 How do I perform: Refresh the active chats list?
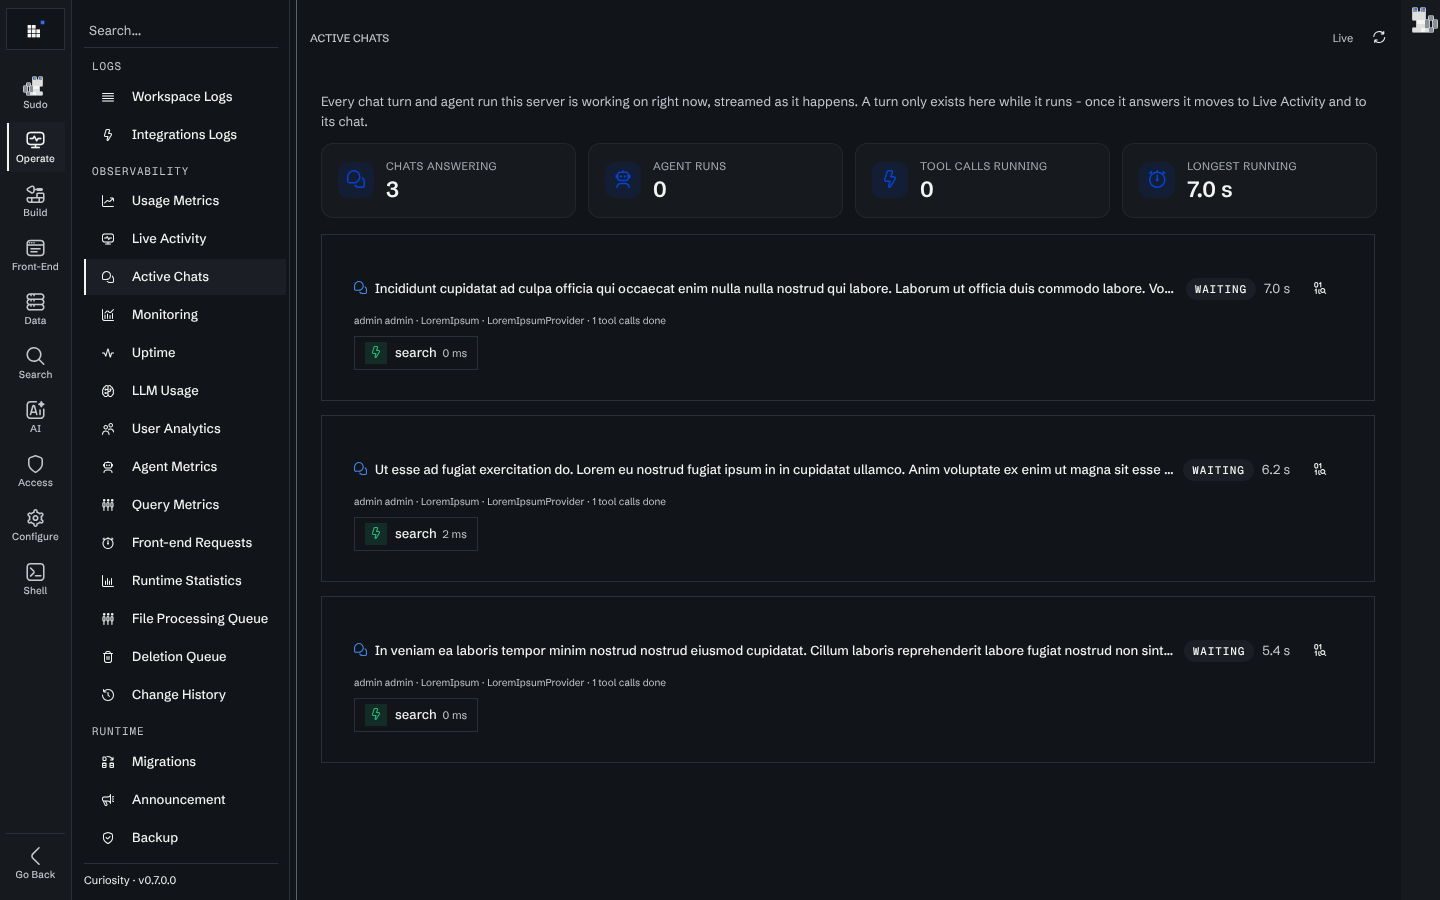(1379, 38)
